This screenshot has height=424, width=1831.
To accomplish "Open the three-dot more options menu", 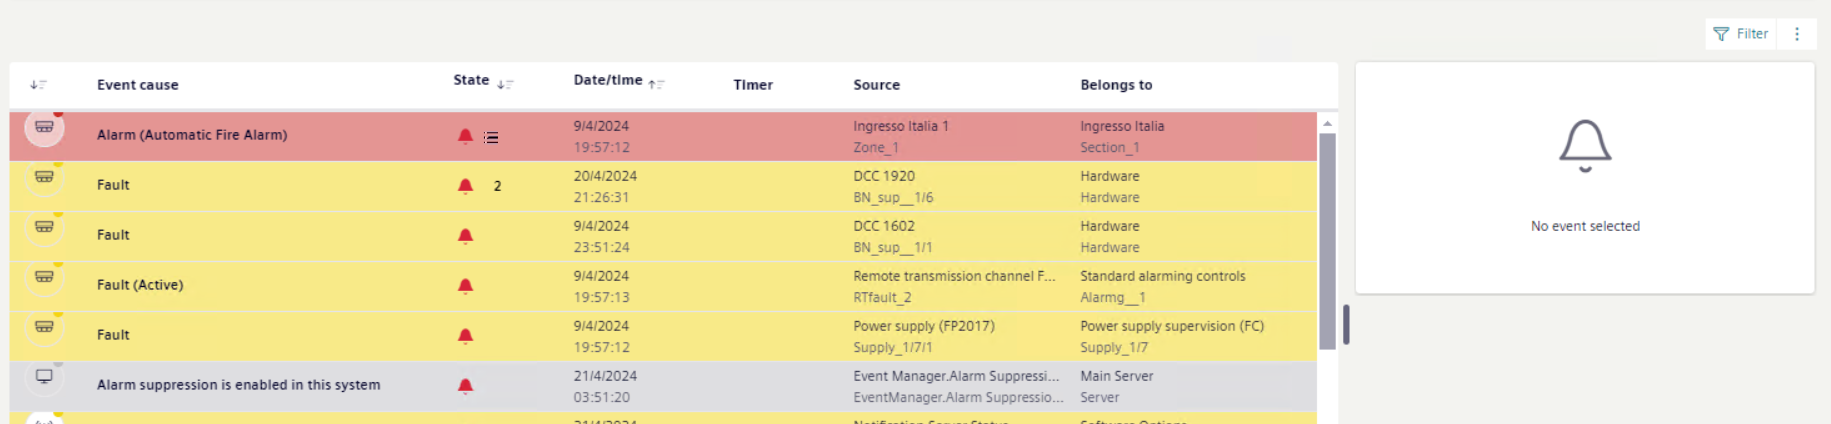I will pyautogui.click(x=1797, y=34).
